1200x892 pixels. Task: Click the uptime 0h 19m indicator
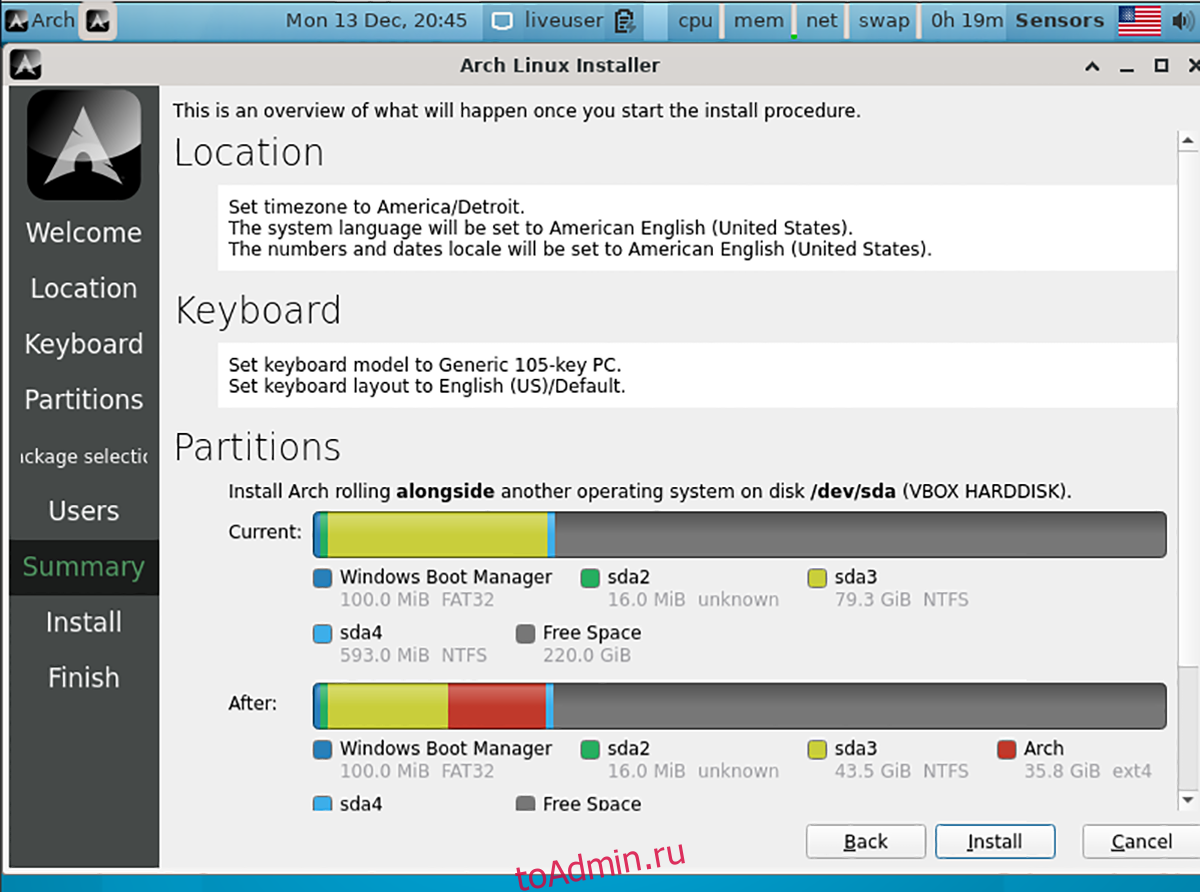(966, 20)
